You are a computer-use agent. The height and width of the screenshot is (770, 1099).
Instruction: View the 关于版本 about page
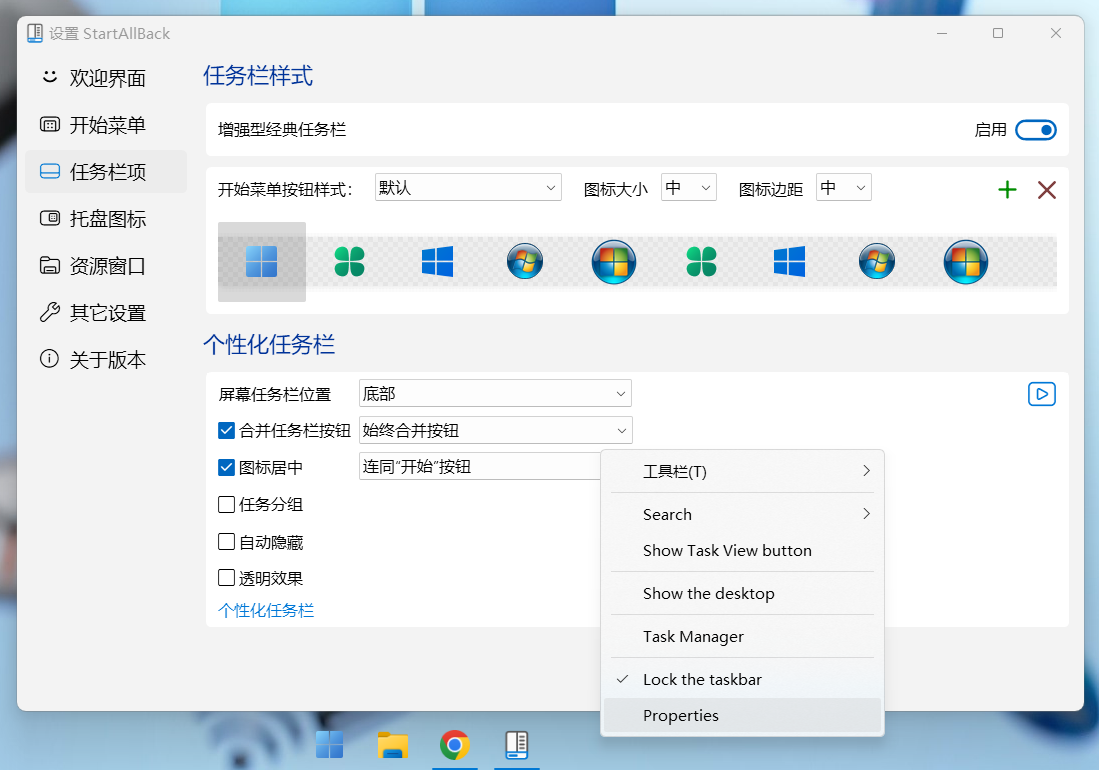106,359
